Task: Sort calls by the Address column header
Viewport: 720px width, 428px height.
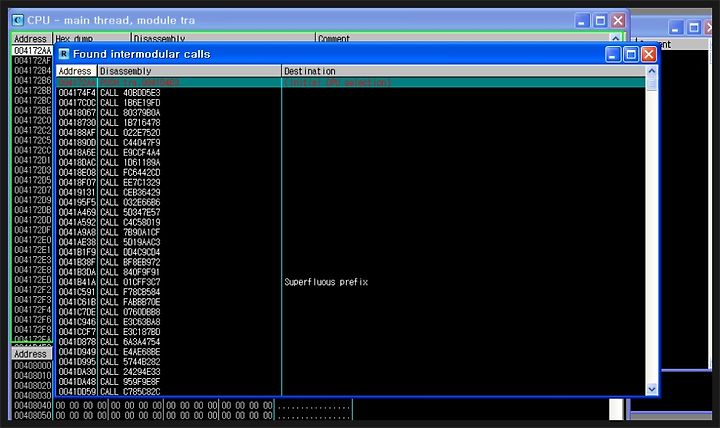Action: (x=76, y=71)
